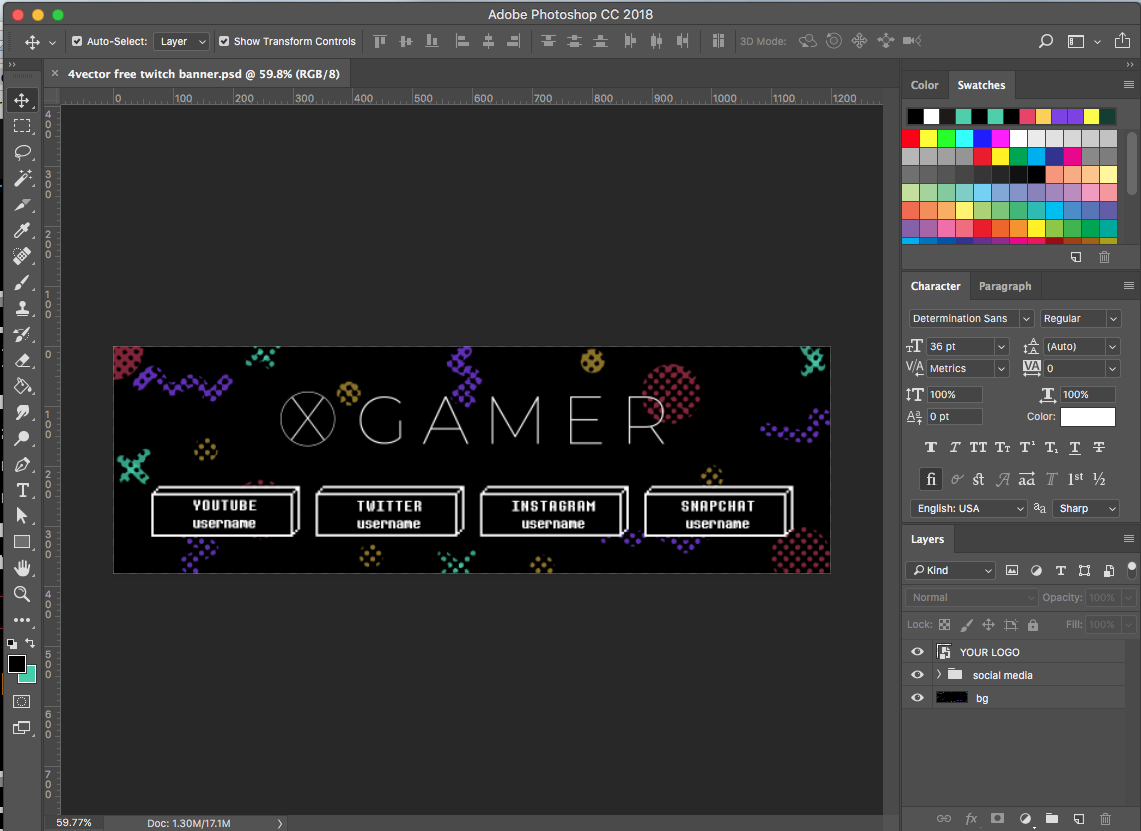This screenshot has height=831, width=1141.
Task: Select the Eyedropper tool
Action: coord(22,231)
